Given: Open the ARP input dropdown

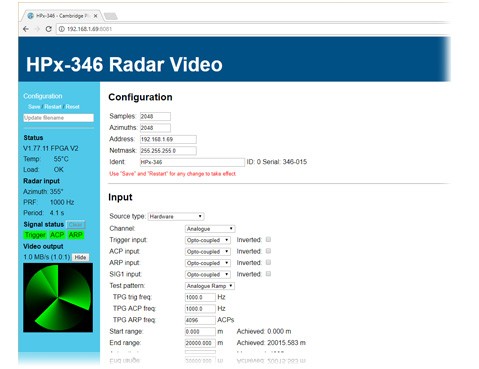Looking at the screenshot, I should (x=208, y=263).
